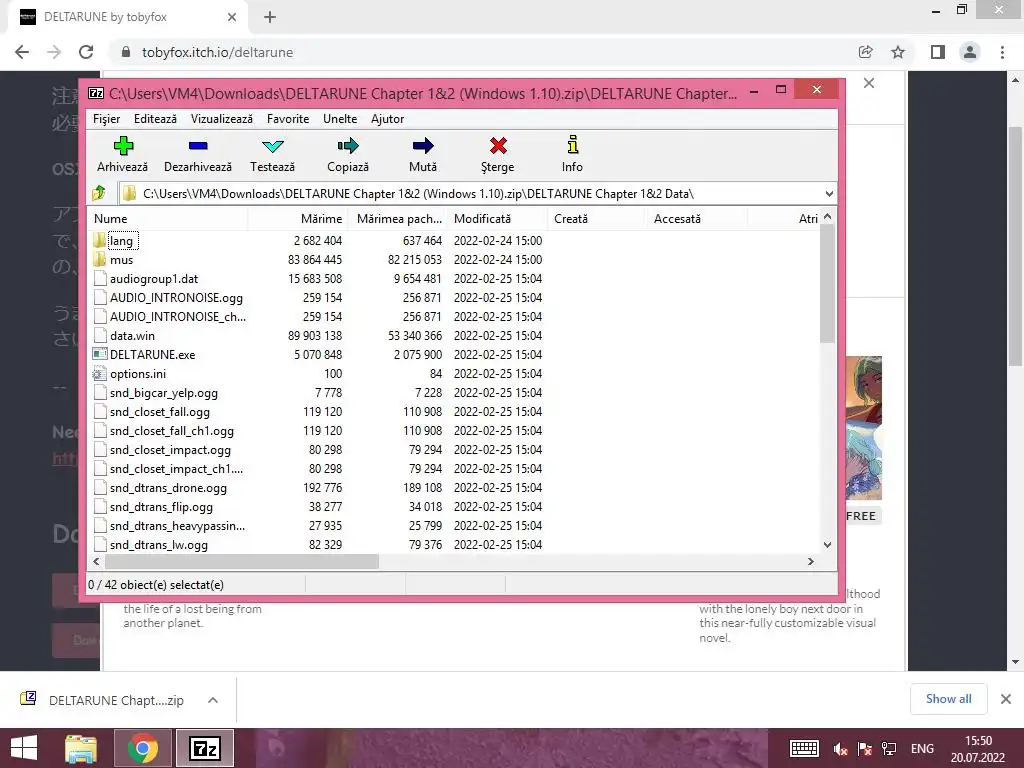This screenshot has height=768, width=1024.
Task: Select the DELTARUNE.exe file icon
Action: point(100,355)
